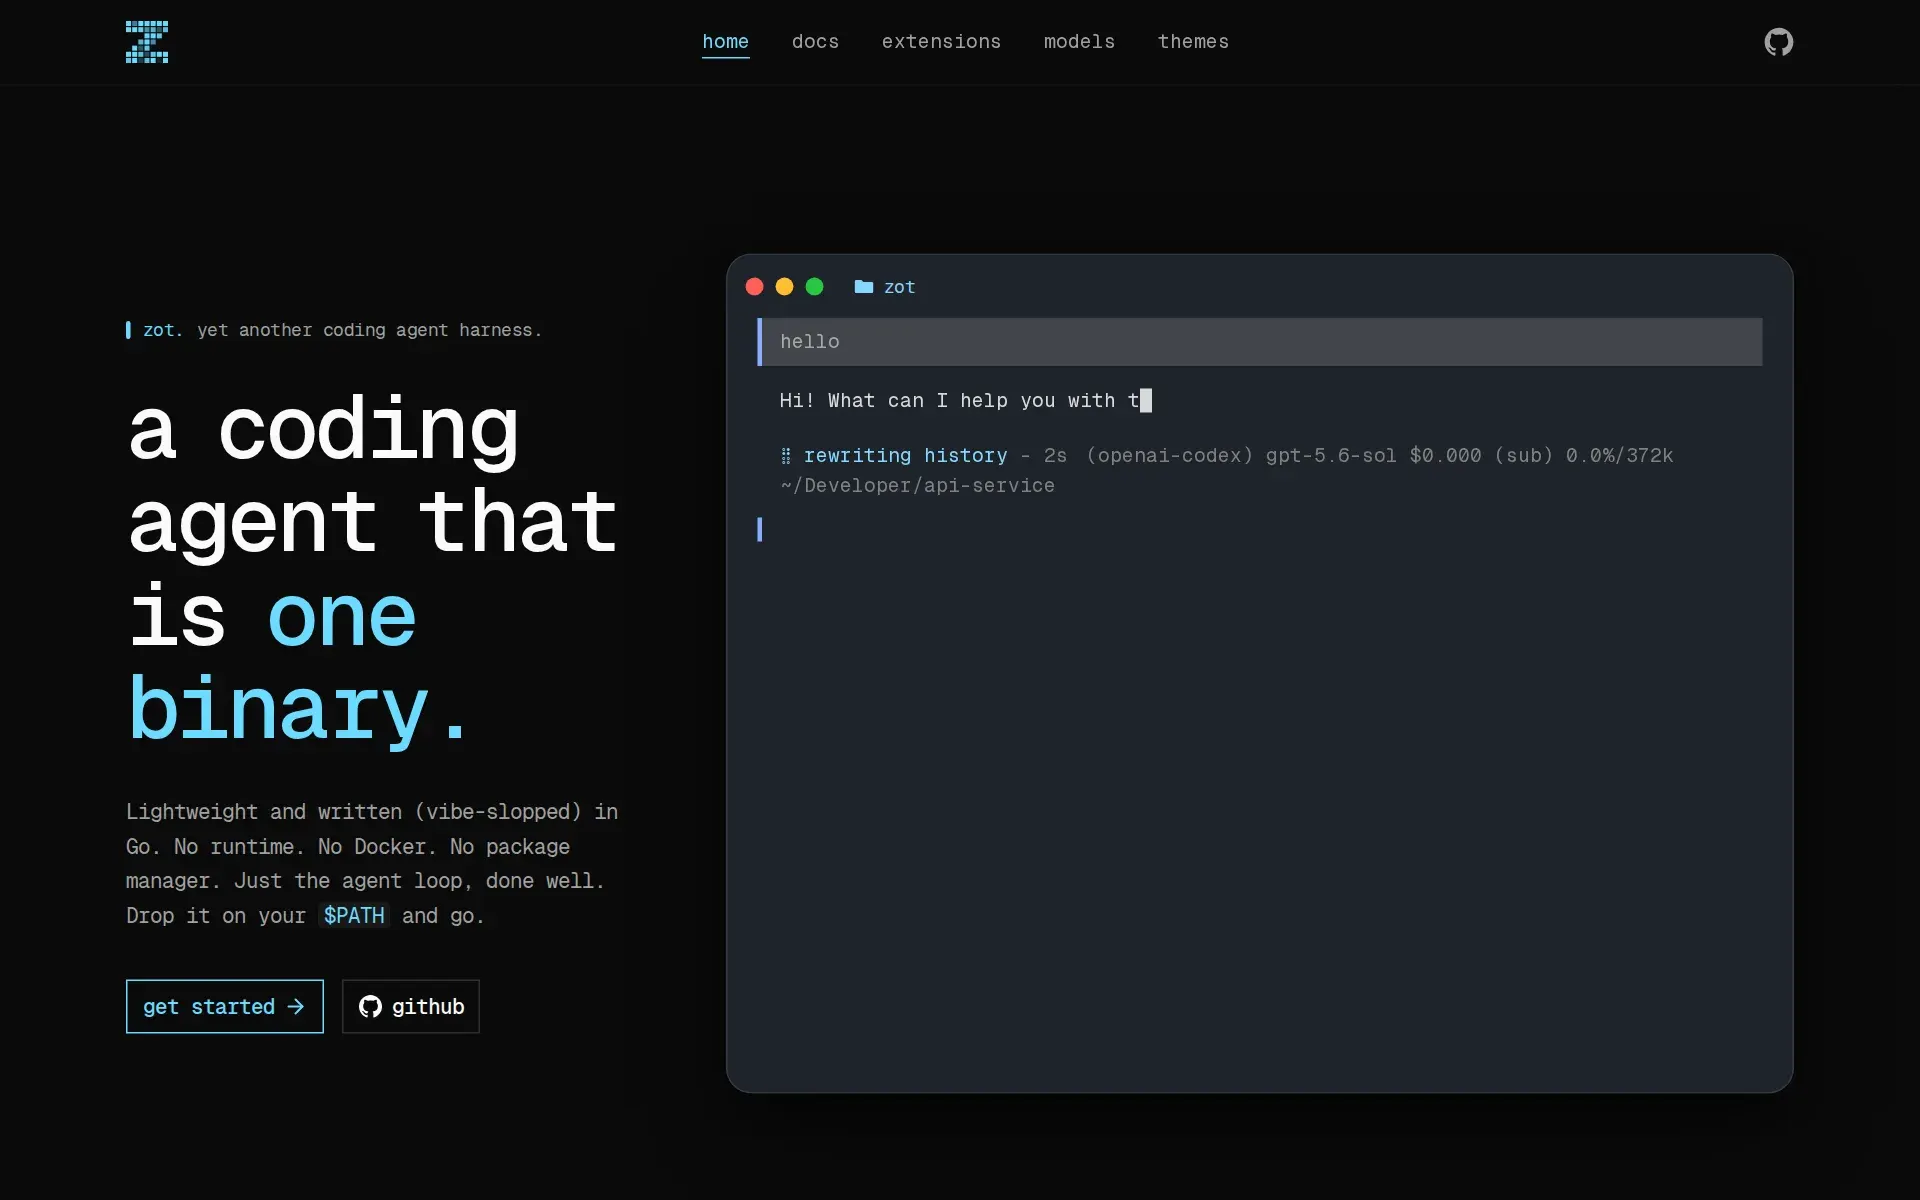1920x1200 pixels.
Task: Open the extensions nav link
Action: (941, 42)
